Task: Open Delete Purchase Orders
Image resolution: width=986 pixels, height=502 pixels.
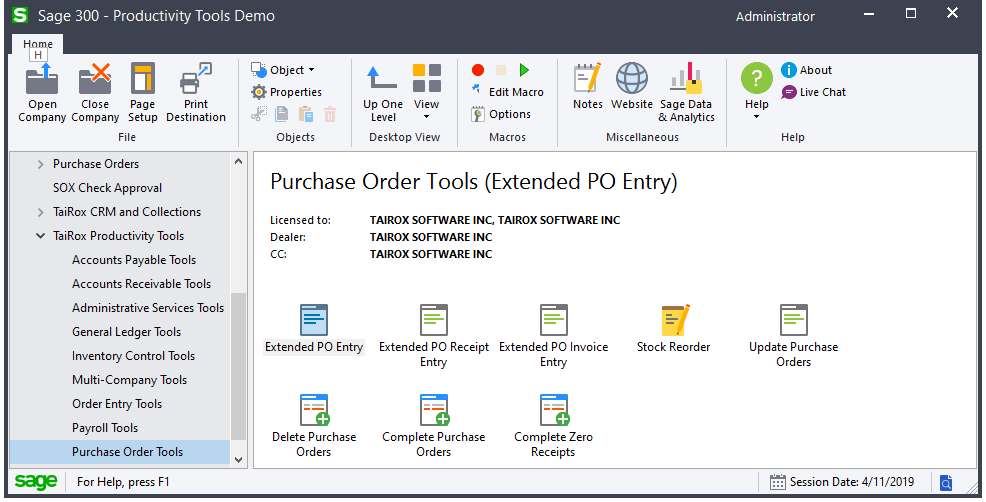Action: 314,426
